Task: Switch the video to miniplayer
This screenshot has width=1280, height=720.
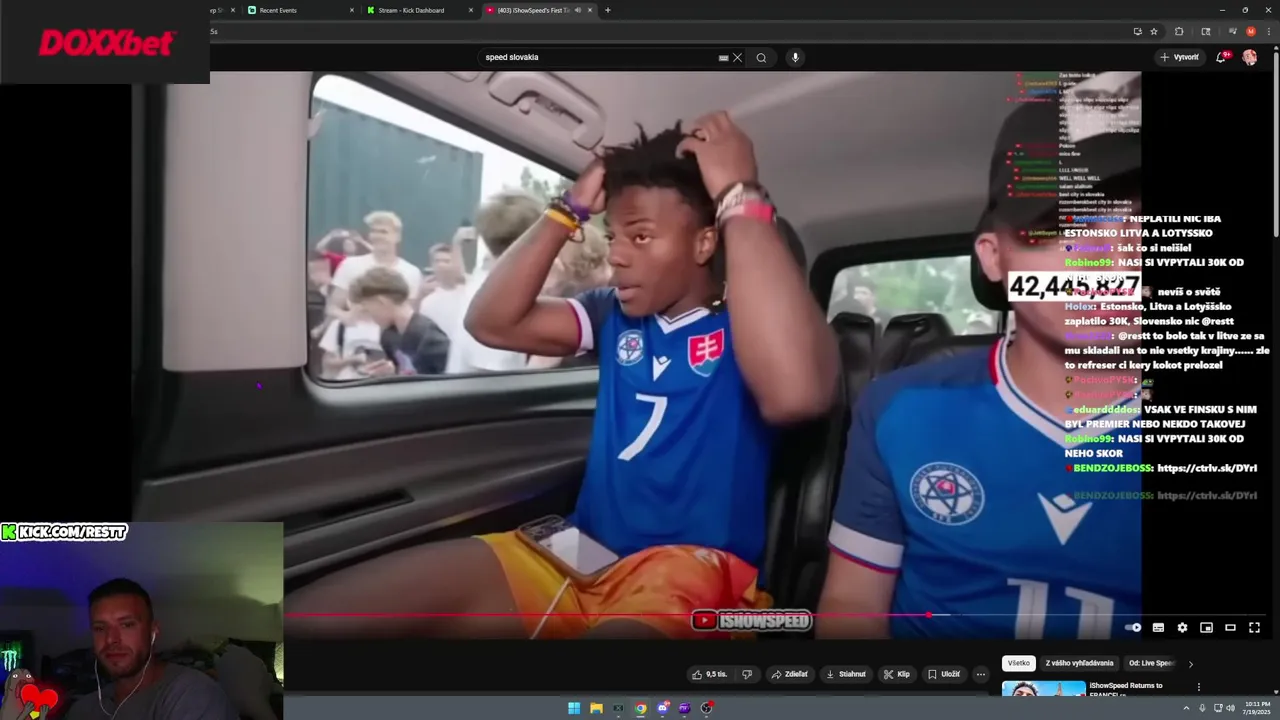Action: [1206, 627]
